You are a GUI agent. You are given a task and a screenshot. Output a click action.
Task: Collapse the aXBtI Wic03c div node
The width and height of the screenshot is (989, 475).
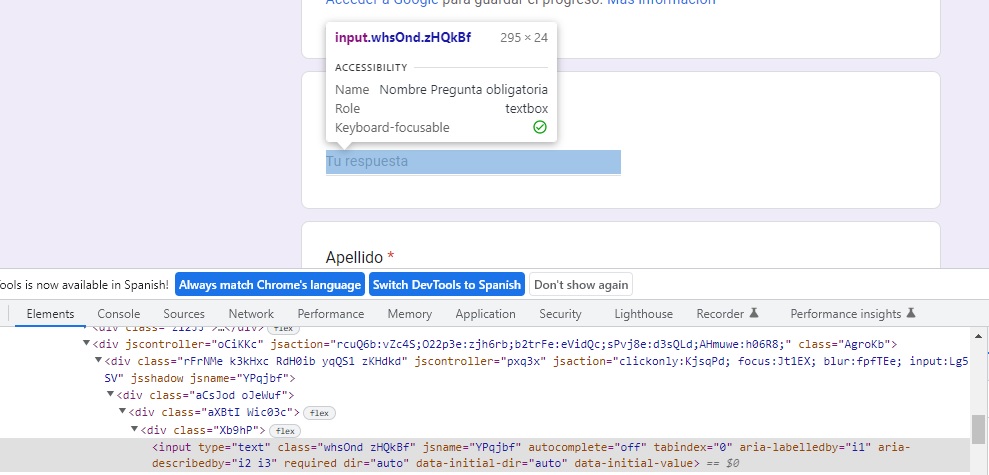[x=122, y=412]
